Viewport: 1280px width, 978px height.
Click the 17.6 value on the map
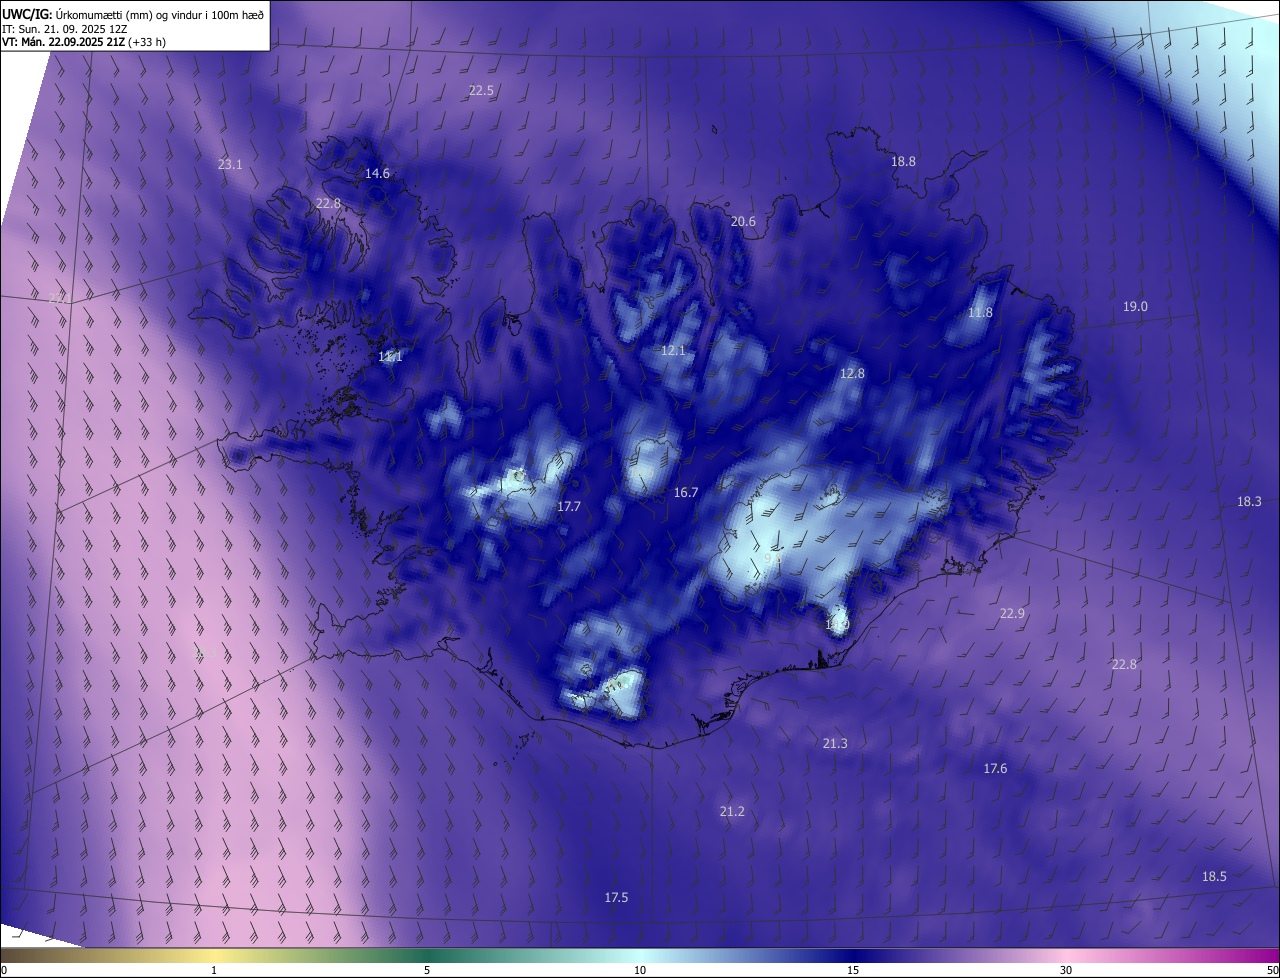pyautogui.click(x=995, y=768)
